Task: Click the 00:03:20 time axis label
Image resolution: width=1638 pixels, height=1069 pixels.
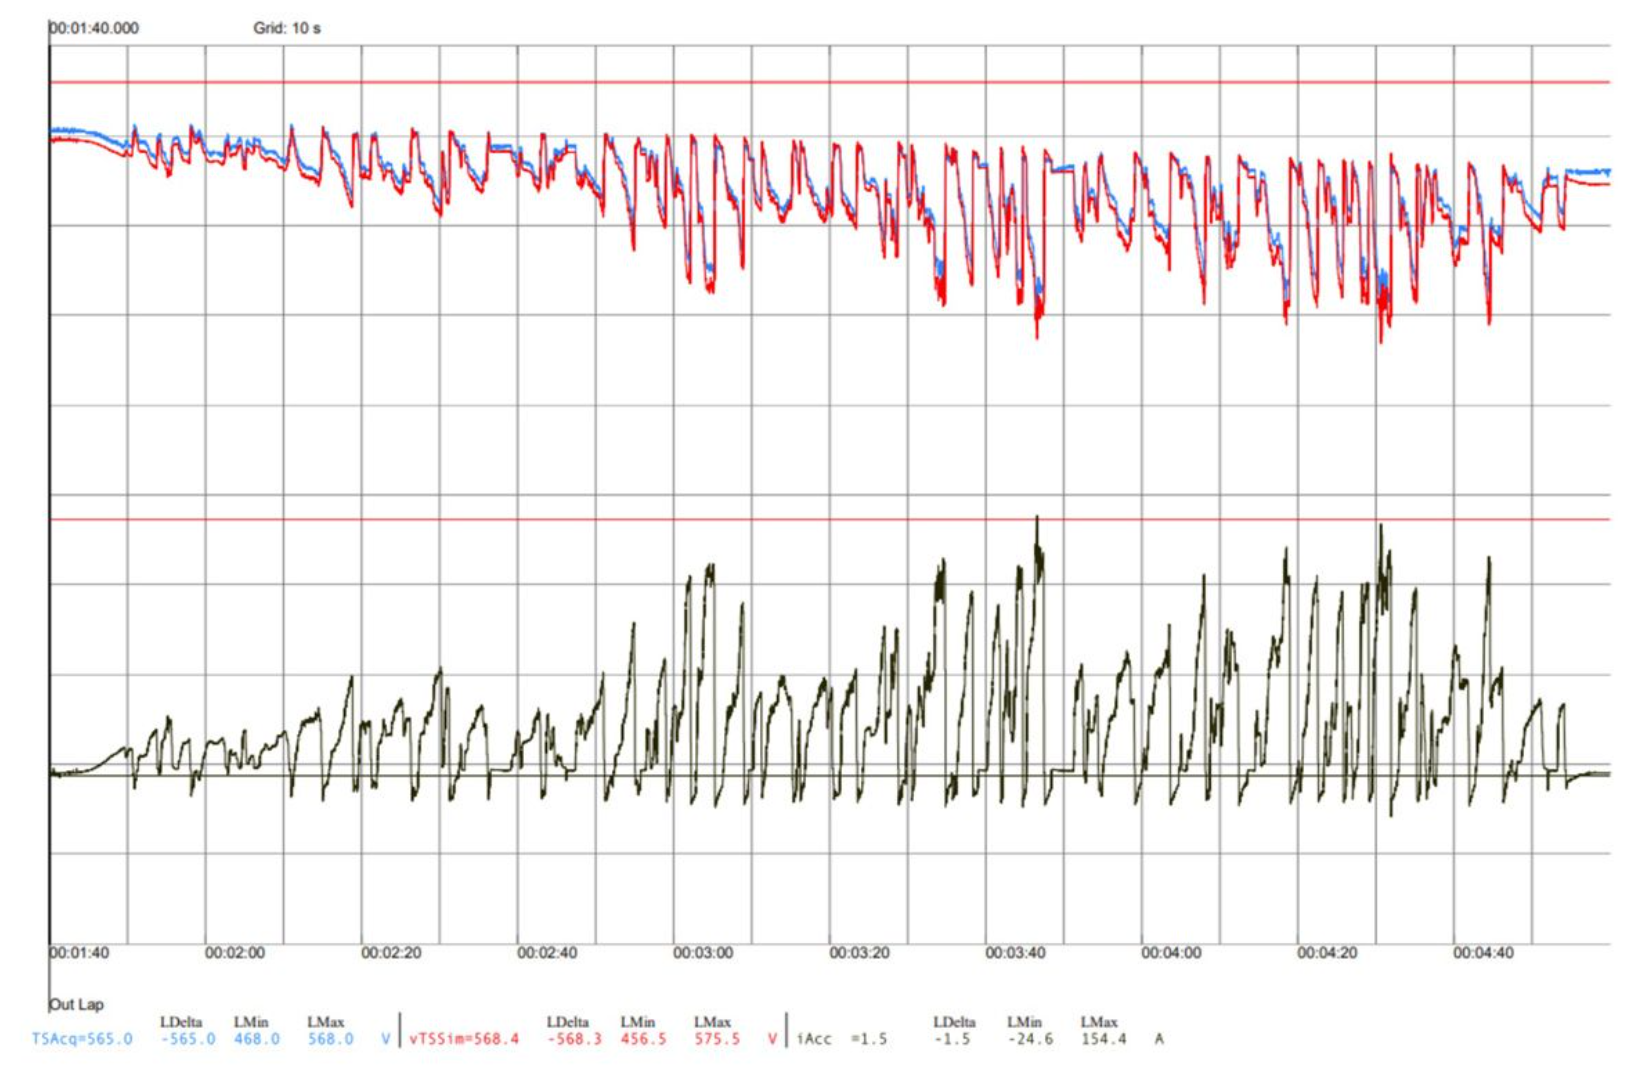Action: click(x=859, y=953)
